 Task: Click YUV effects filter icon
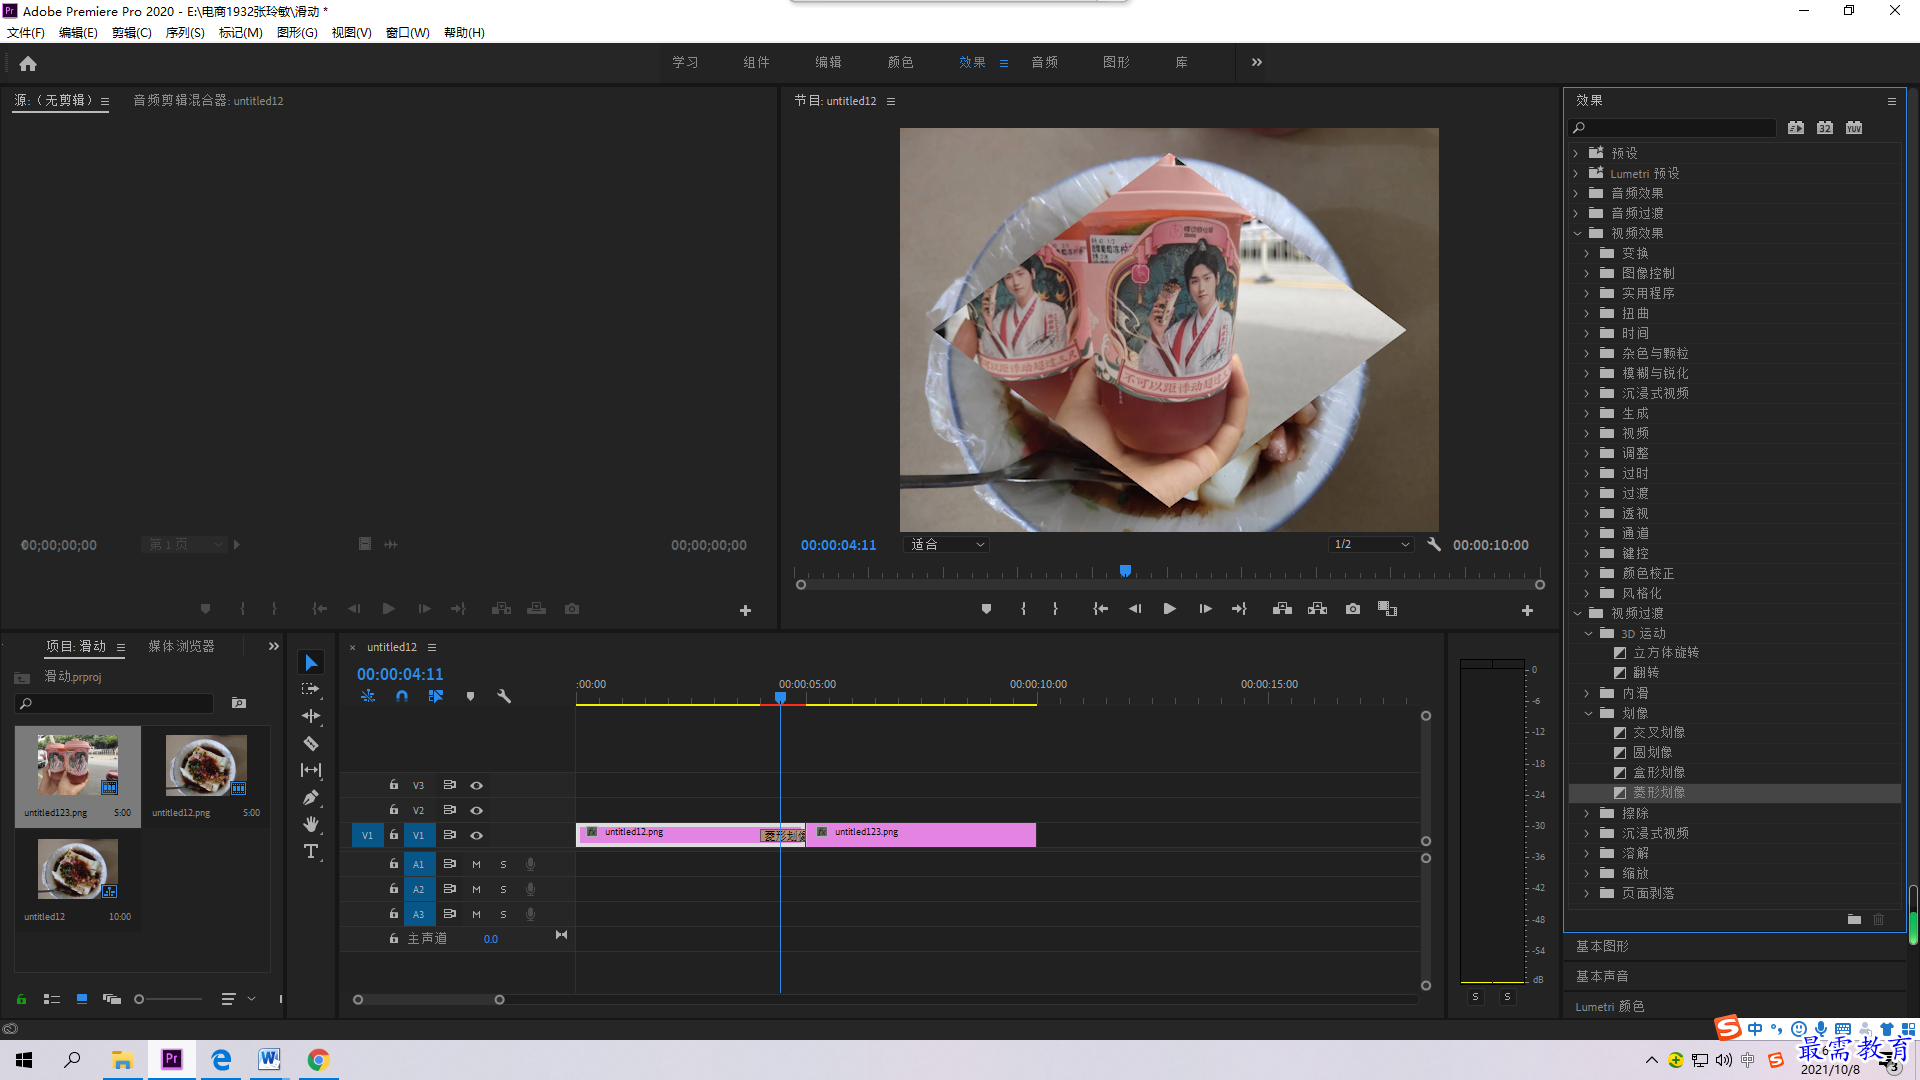1854,128
